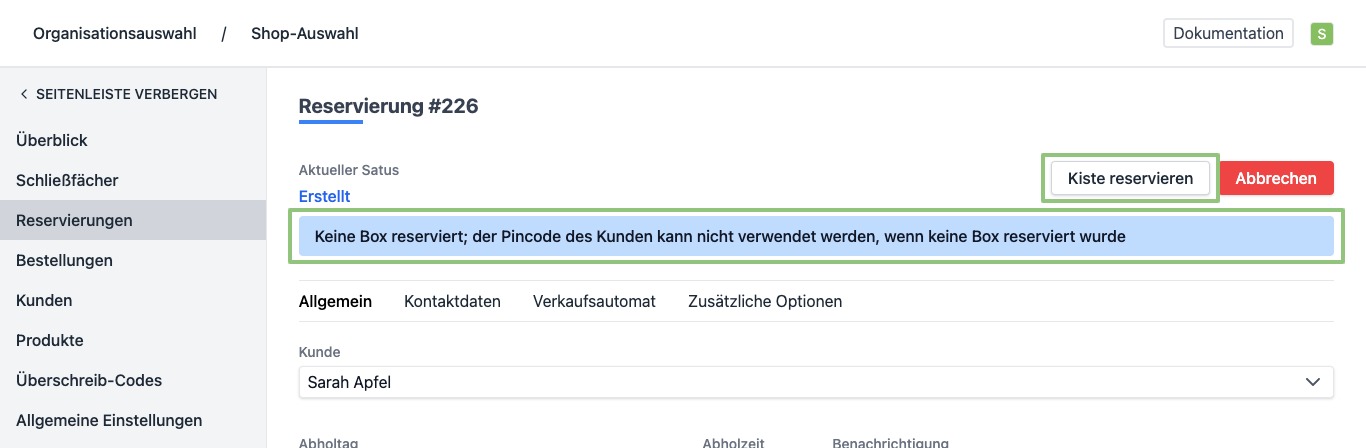Open Überschreib-Codes in the sidebar
Image resolution: width=1366 pixels, height=448 pixels.
tap(89, 380)
